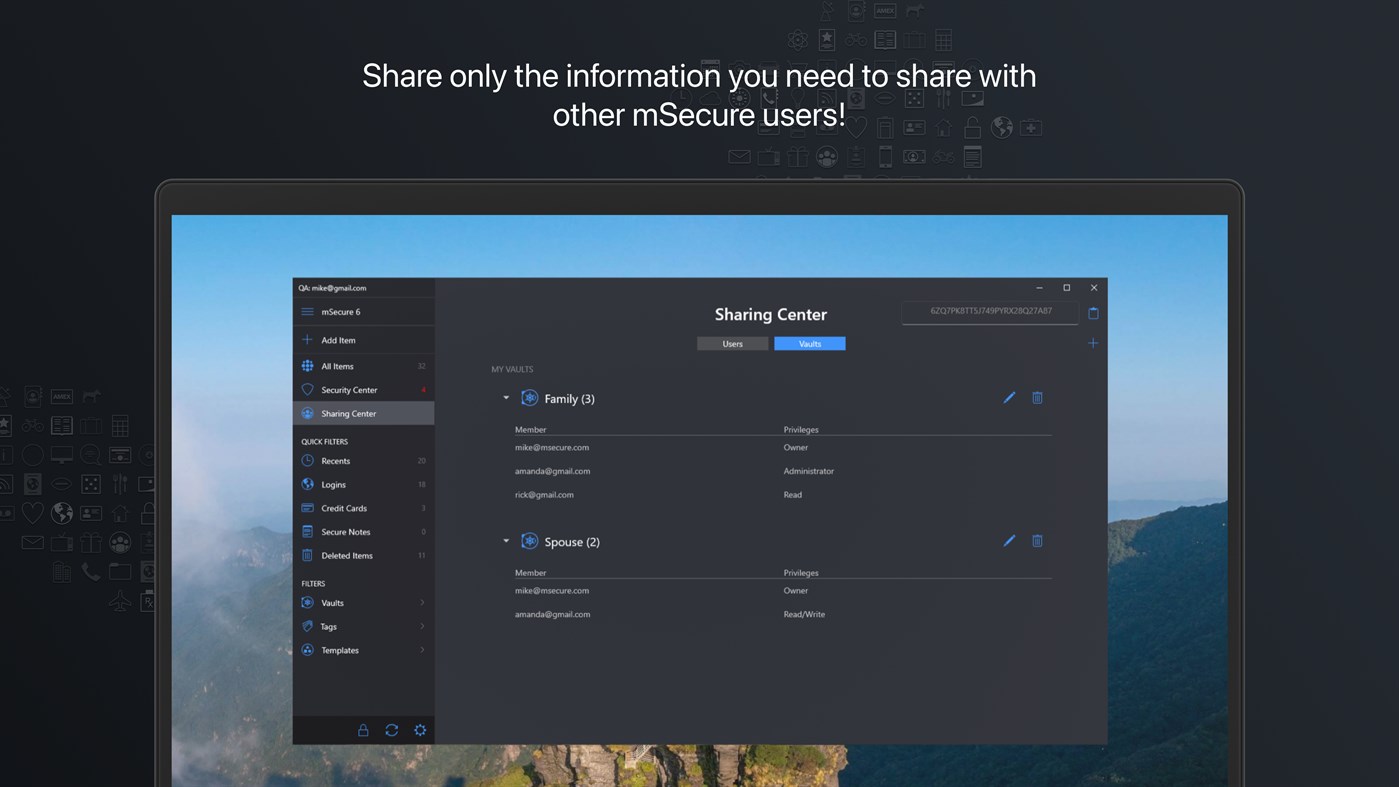
Task: Switch to the Users tab
Action: pos(733,344)
